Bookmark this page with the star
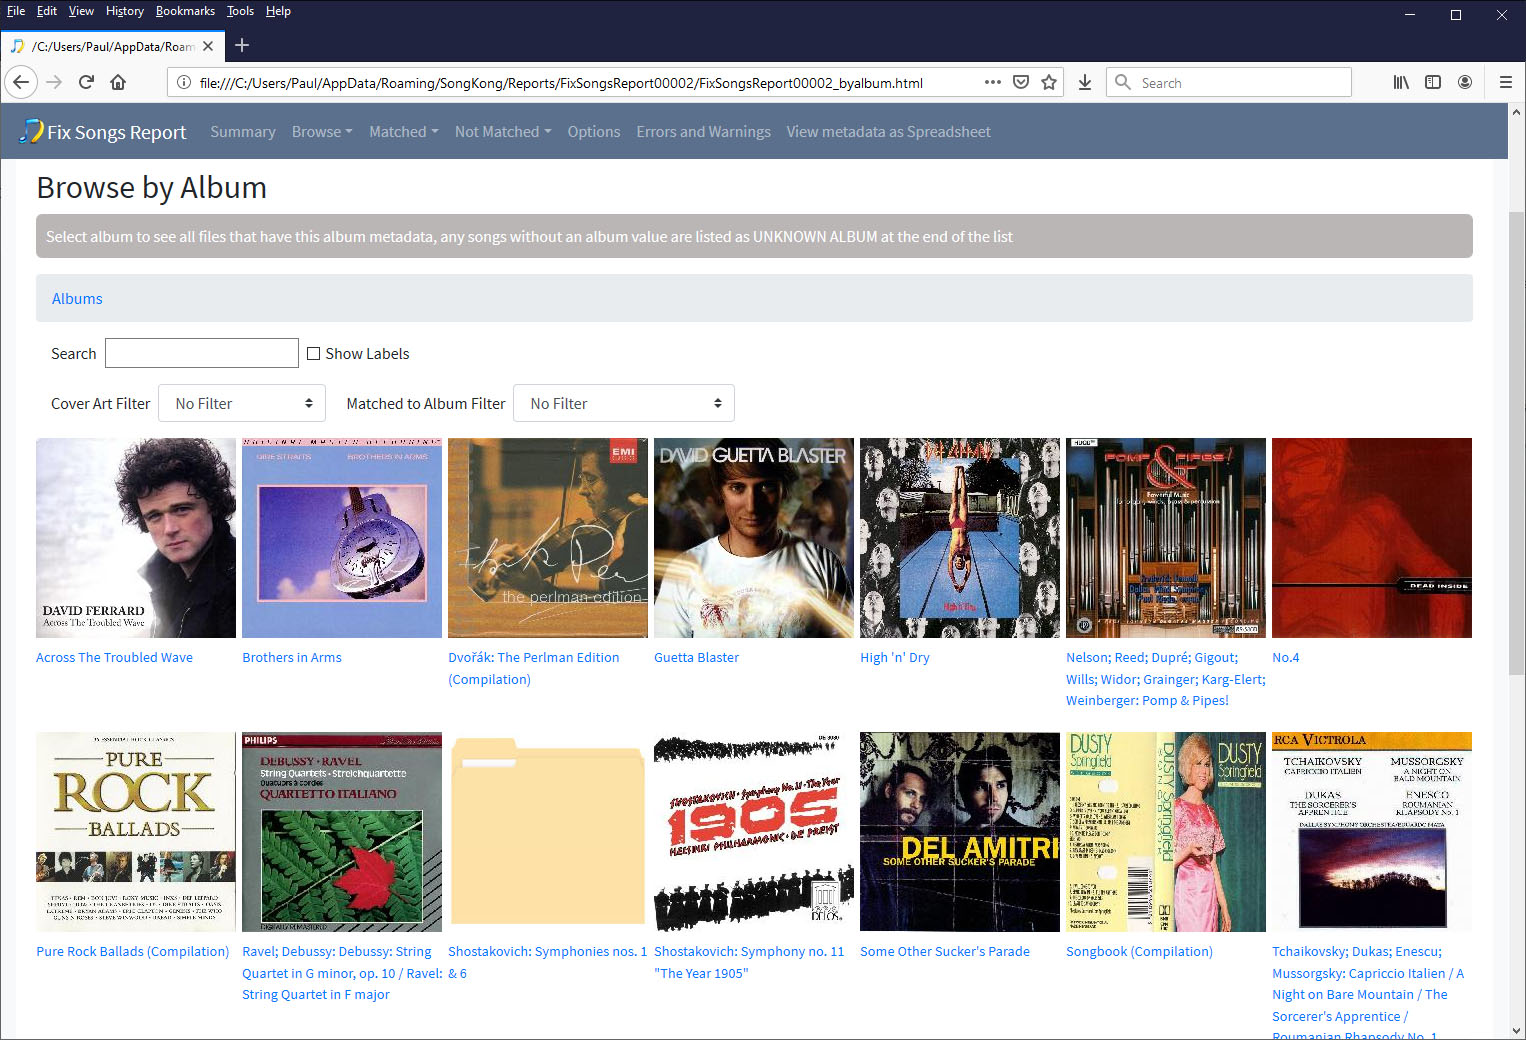 click(x=1049, y=82)
